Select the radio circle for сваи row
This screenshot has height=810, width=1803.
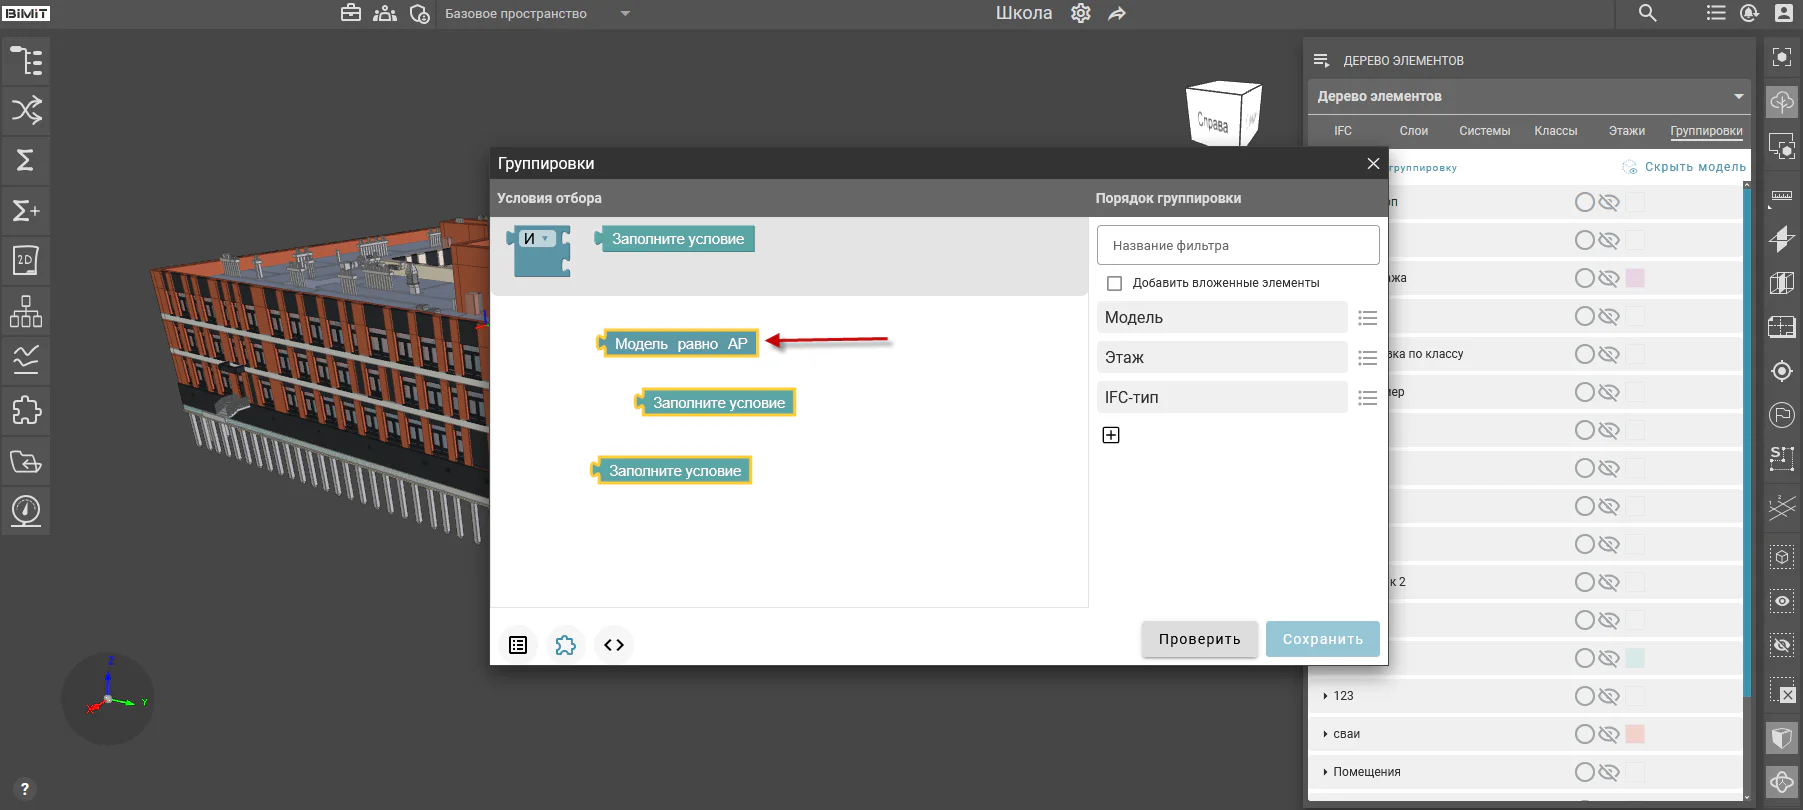(1585, 734)
